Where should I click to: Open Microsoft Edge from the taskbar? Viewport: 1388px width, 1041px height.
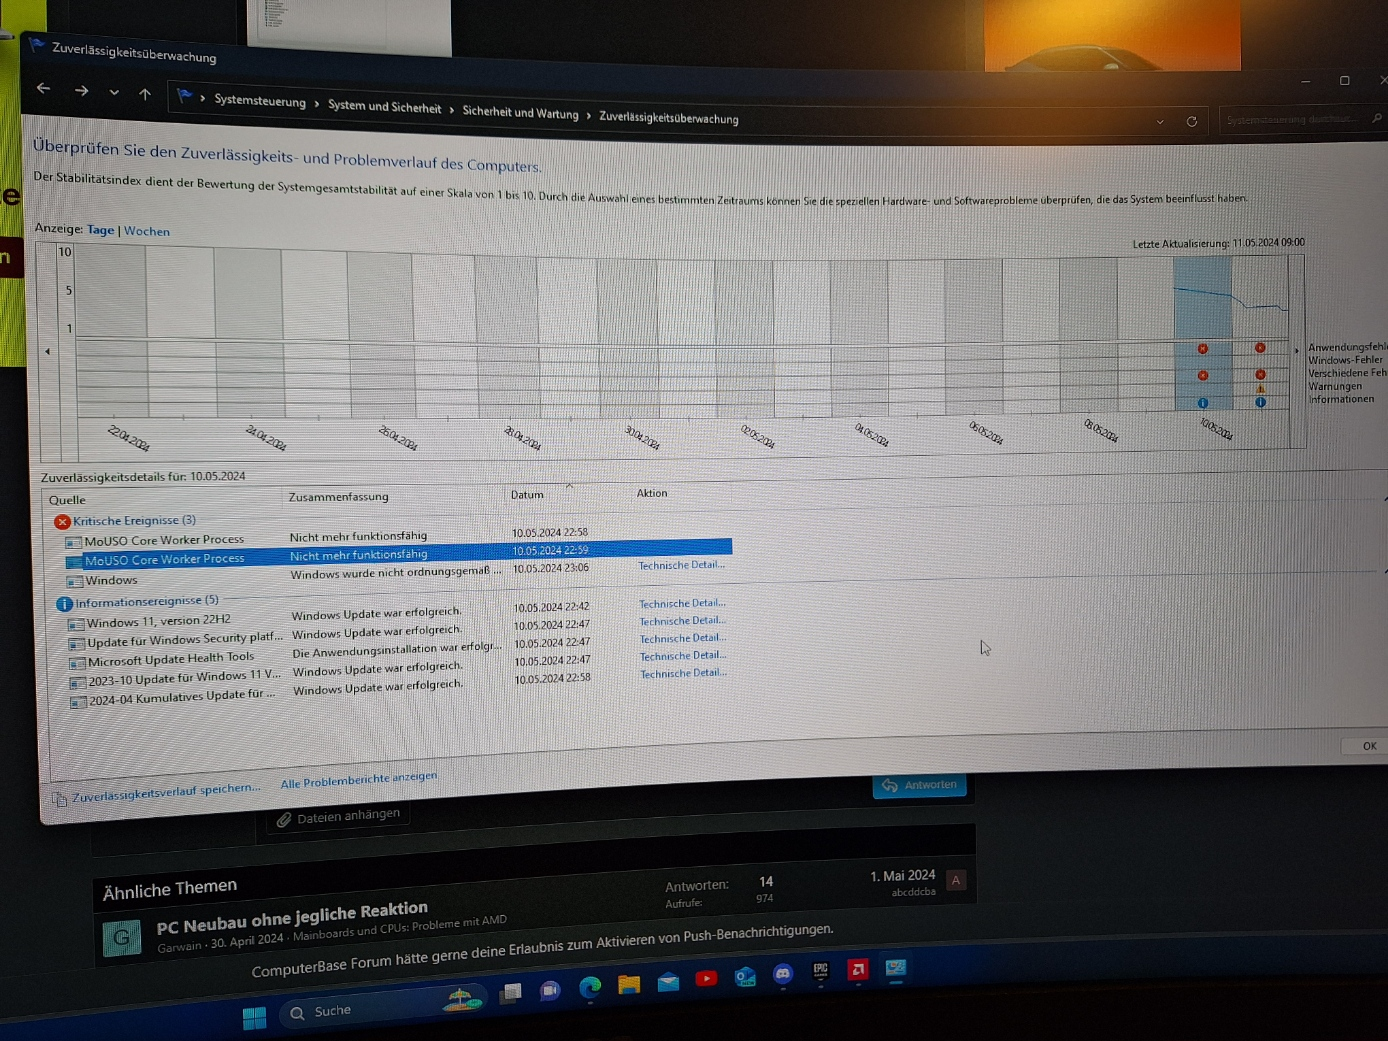(590, 988)
